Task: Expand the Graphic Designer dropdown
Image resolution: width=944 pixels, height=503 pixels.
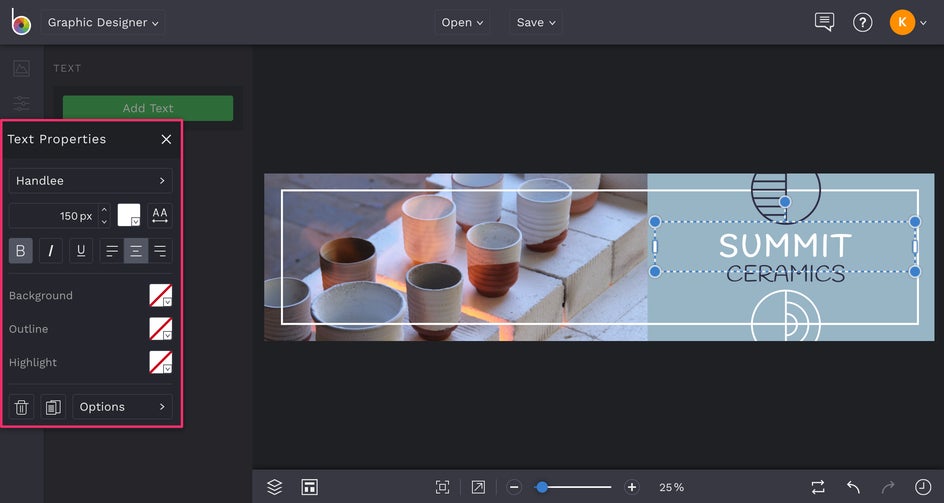Action: pyautogui.click(x=103, y=22)
